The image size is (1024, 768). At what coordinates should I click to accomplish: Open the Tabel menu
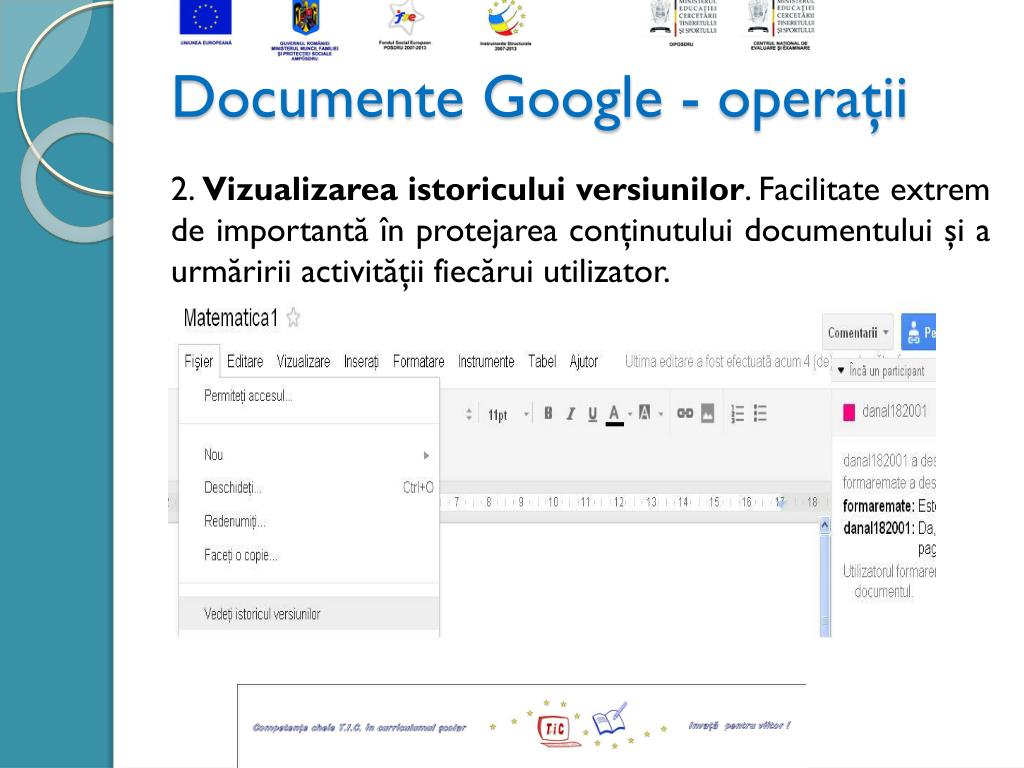[542, 361]
